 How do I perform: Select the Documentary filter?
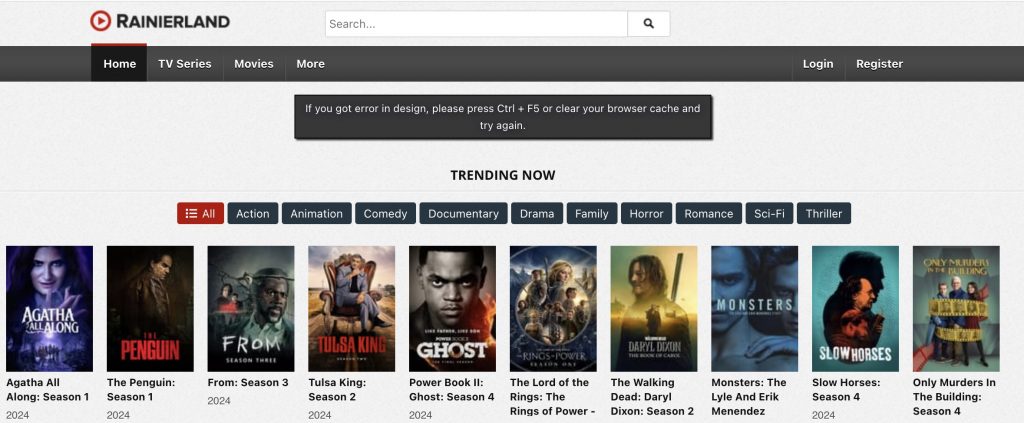point(463,214)
